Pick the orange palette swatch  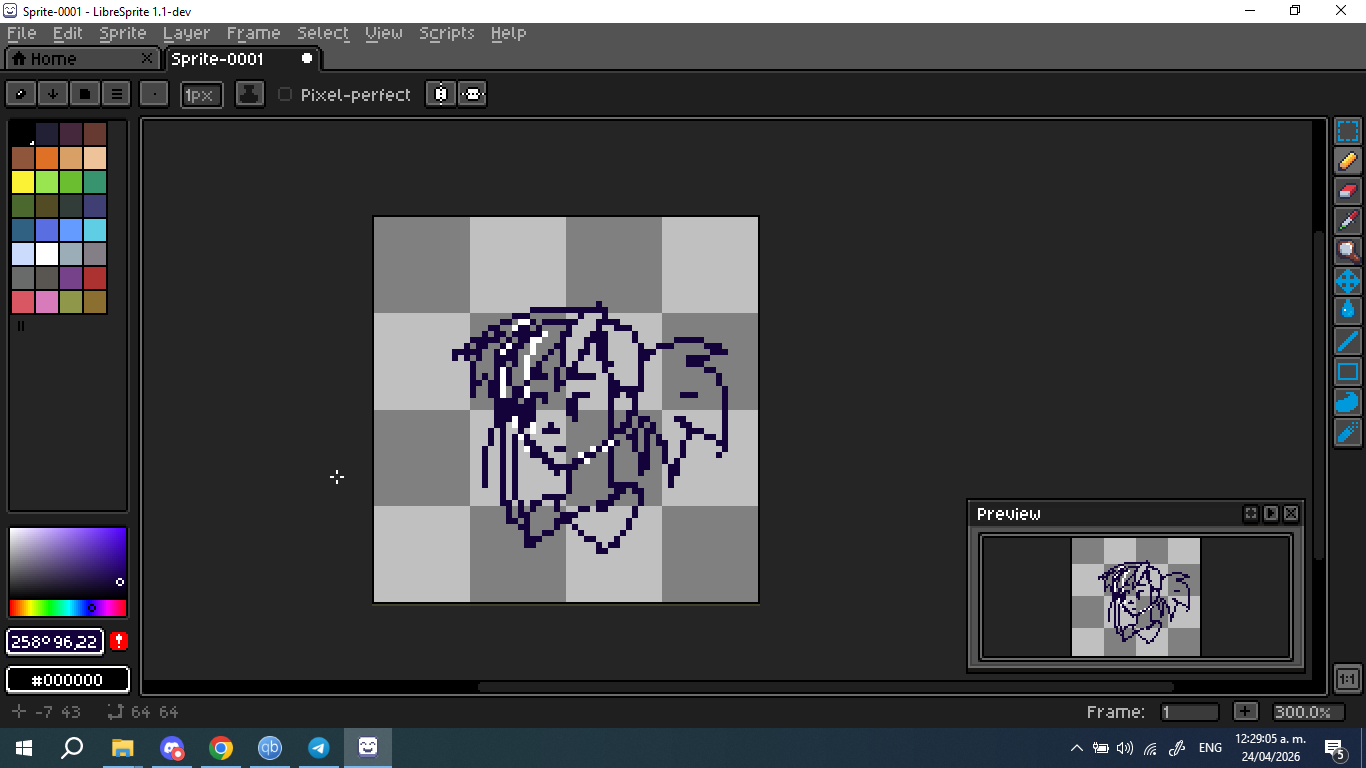coord(47,158)
